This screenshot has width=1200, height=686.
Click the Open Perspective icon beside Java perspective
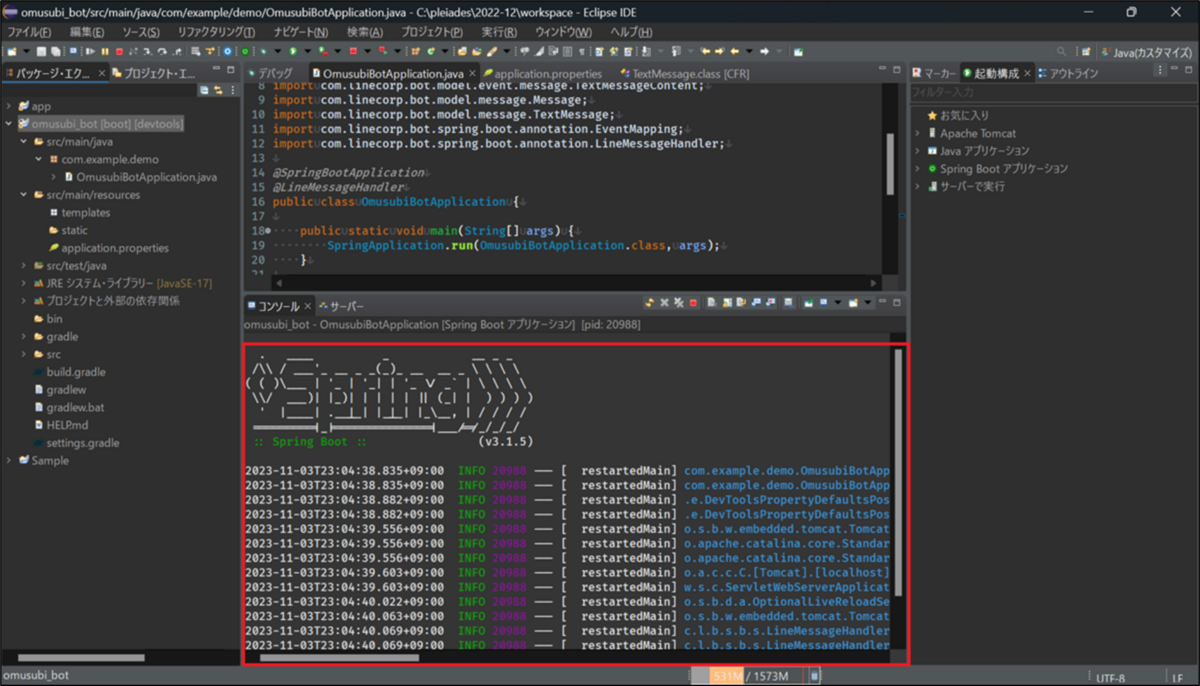pos(1085,51)
